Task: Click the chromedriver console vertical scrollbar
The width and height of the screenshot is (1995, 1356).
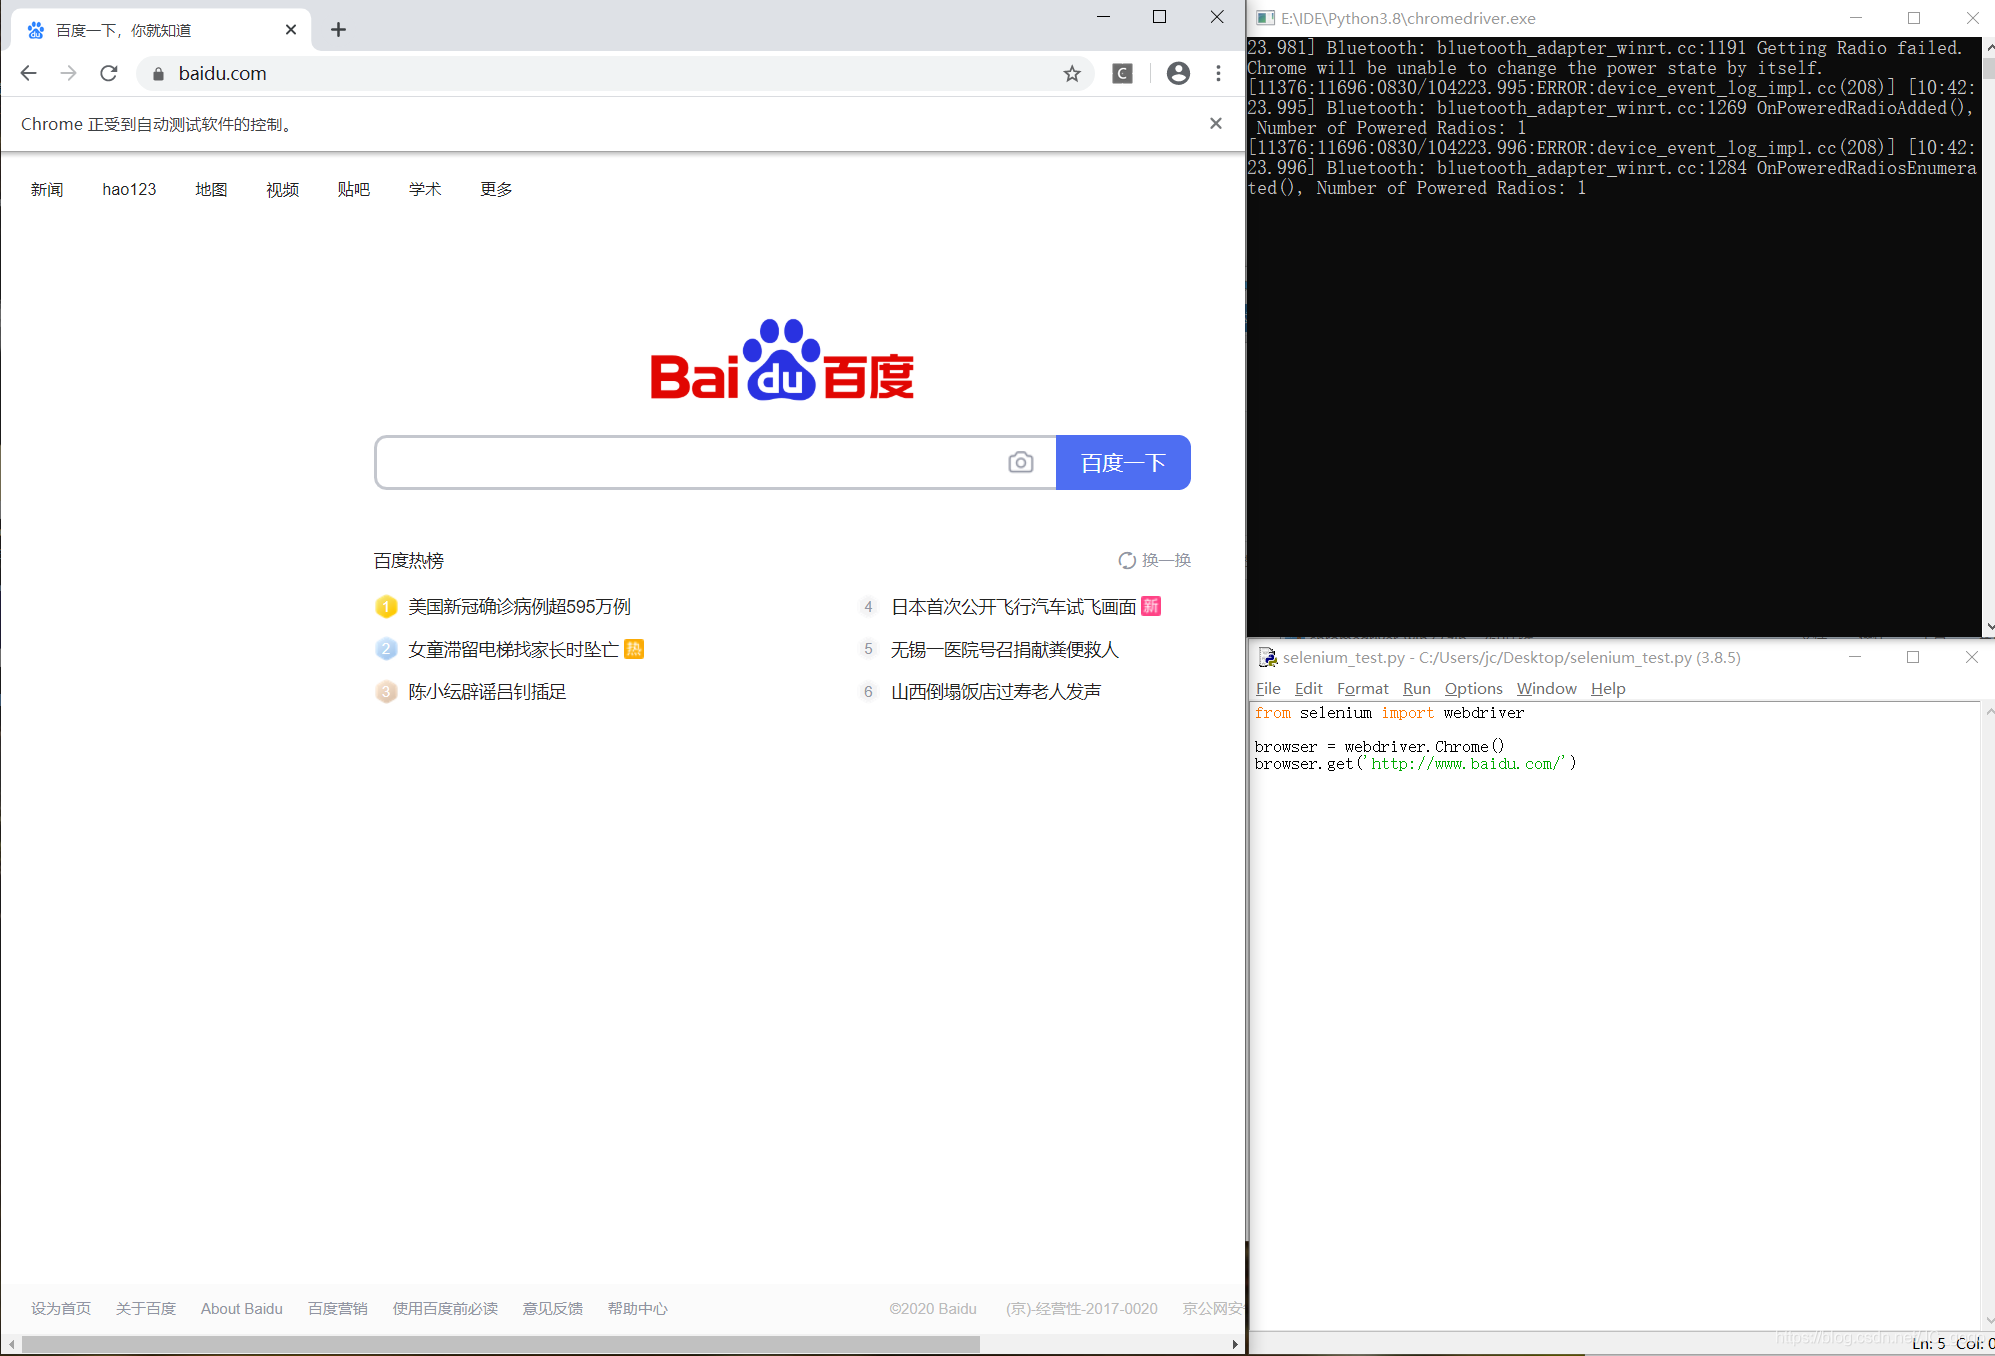Action: point(1988,336)
